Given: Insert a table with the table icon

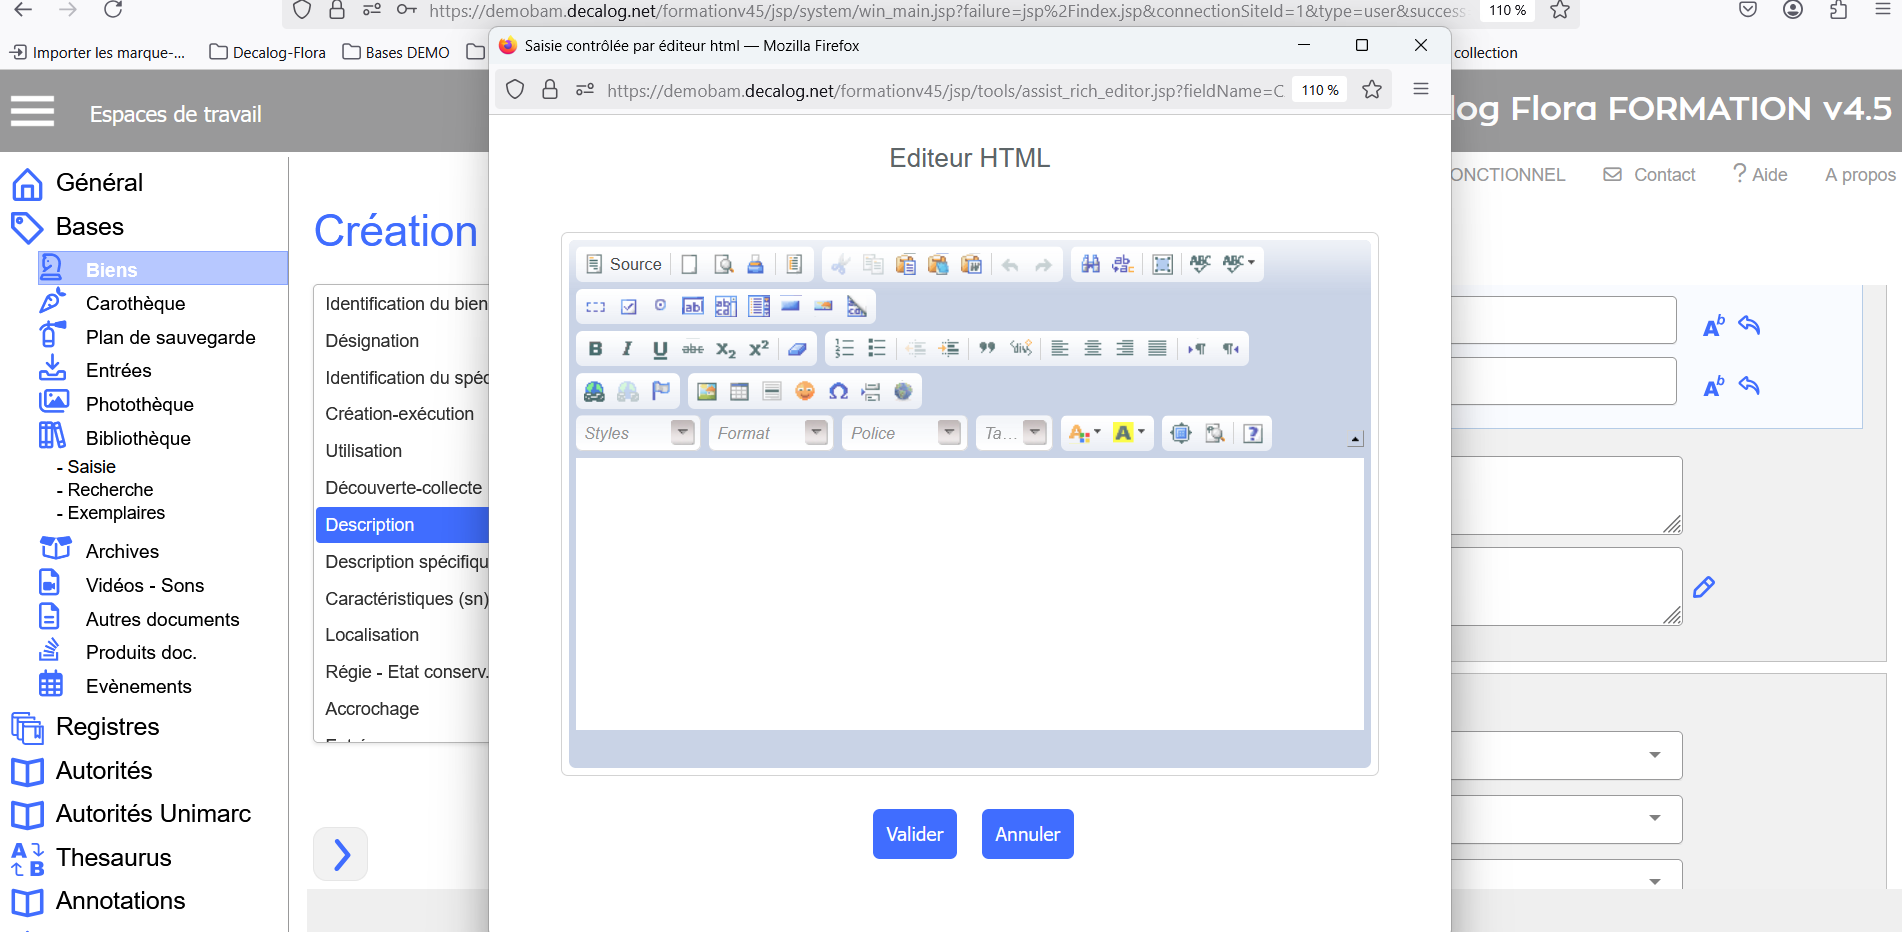Looking at the screenshot, I should (x=739, y=392).
